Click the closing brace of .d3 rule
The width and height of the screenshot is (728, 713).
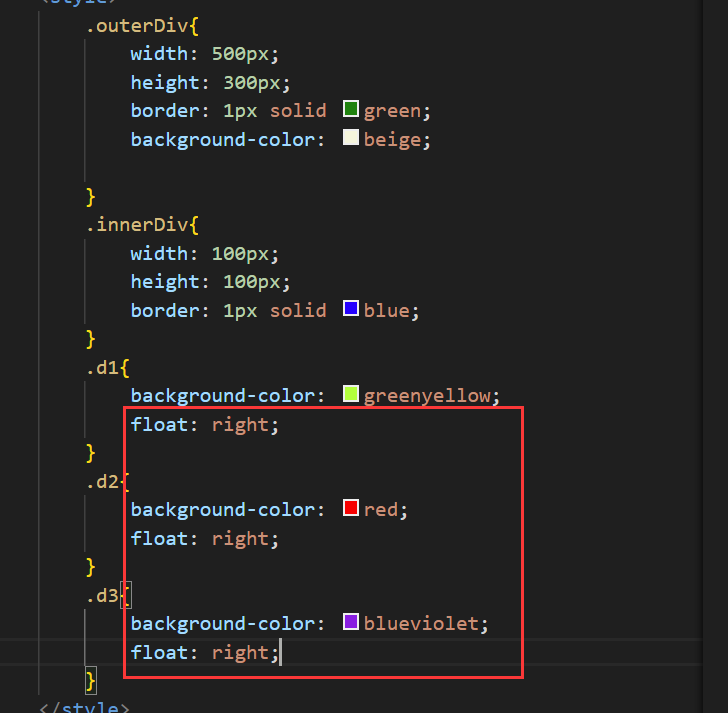point(91,681)
